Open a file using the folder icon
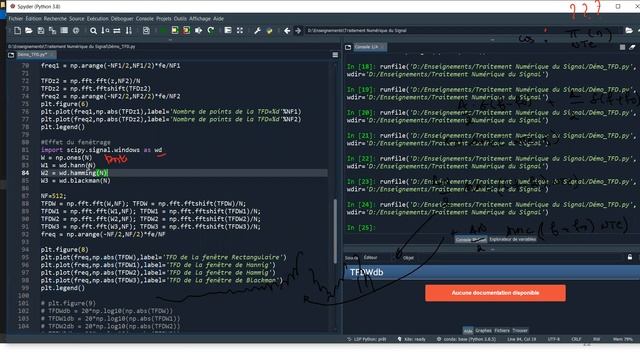 point(29,31)
